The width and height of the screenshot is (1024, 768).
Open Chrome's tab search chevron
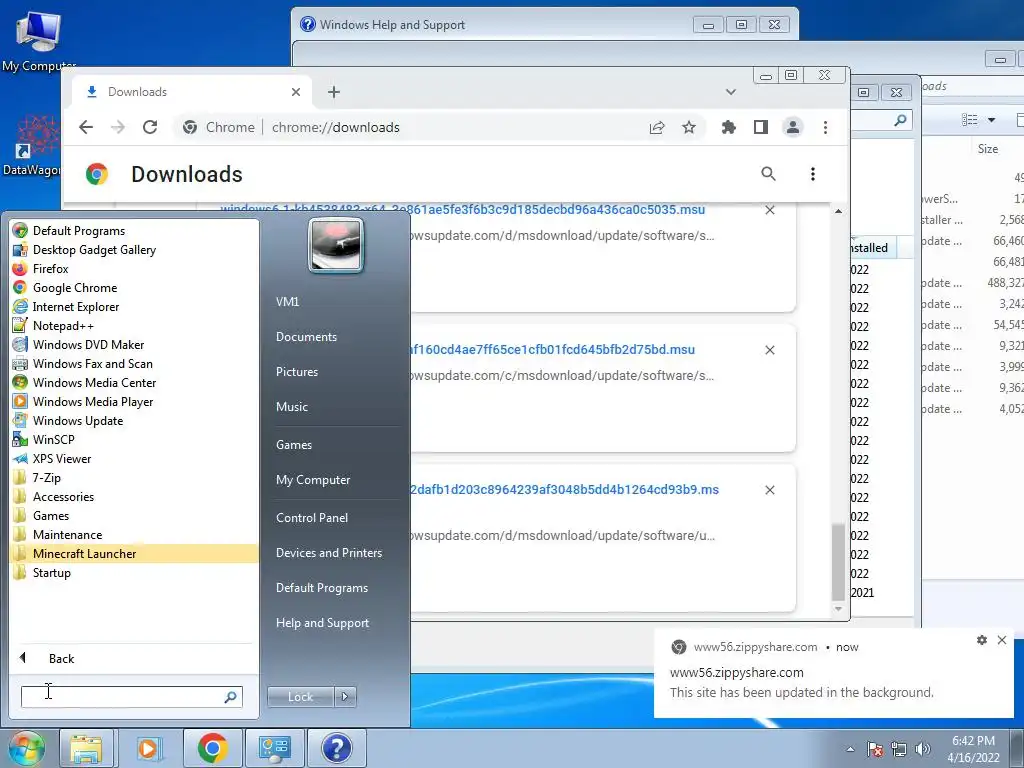(731, 92)
